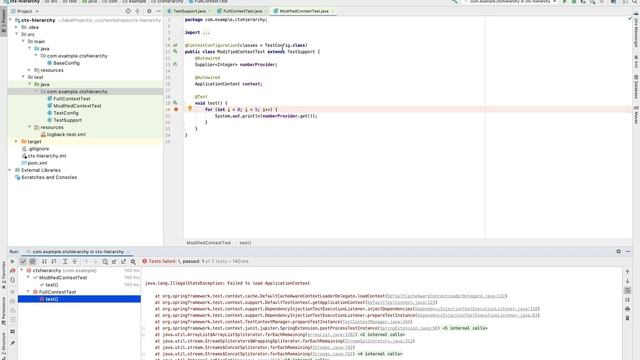Switch to TestSupport.java tab
The image size is (640, 360).
(x=189, y=11)
